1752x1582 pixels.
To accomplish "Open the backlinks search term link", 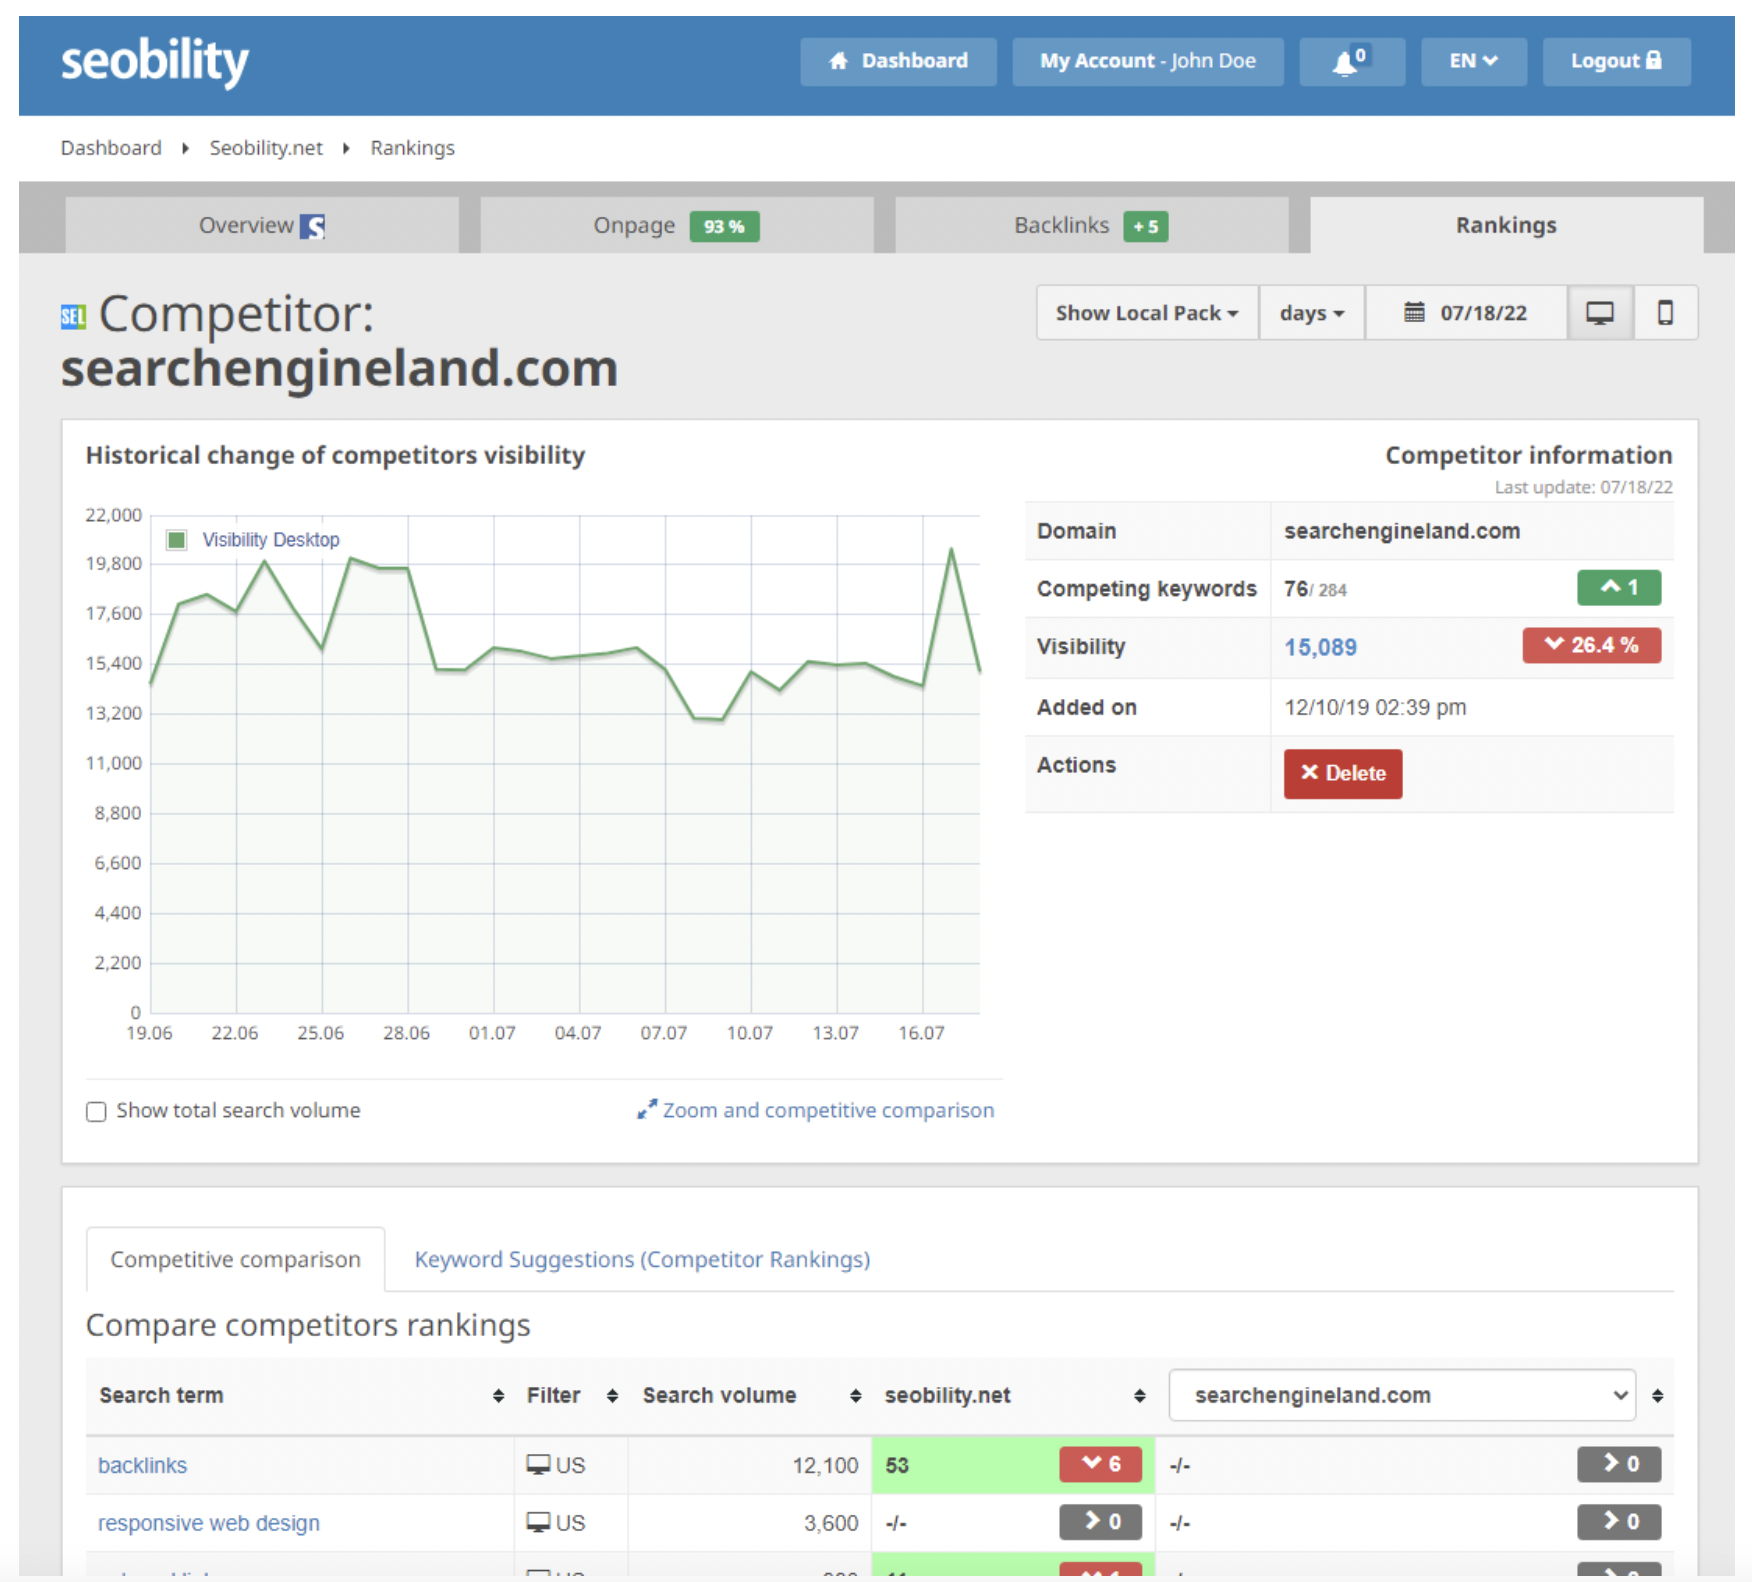I will [142, 1465].
